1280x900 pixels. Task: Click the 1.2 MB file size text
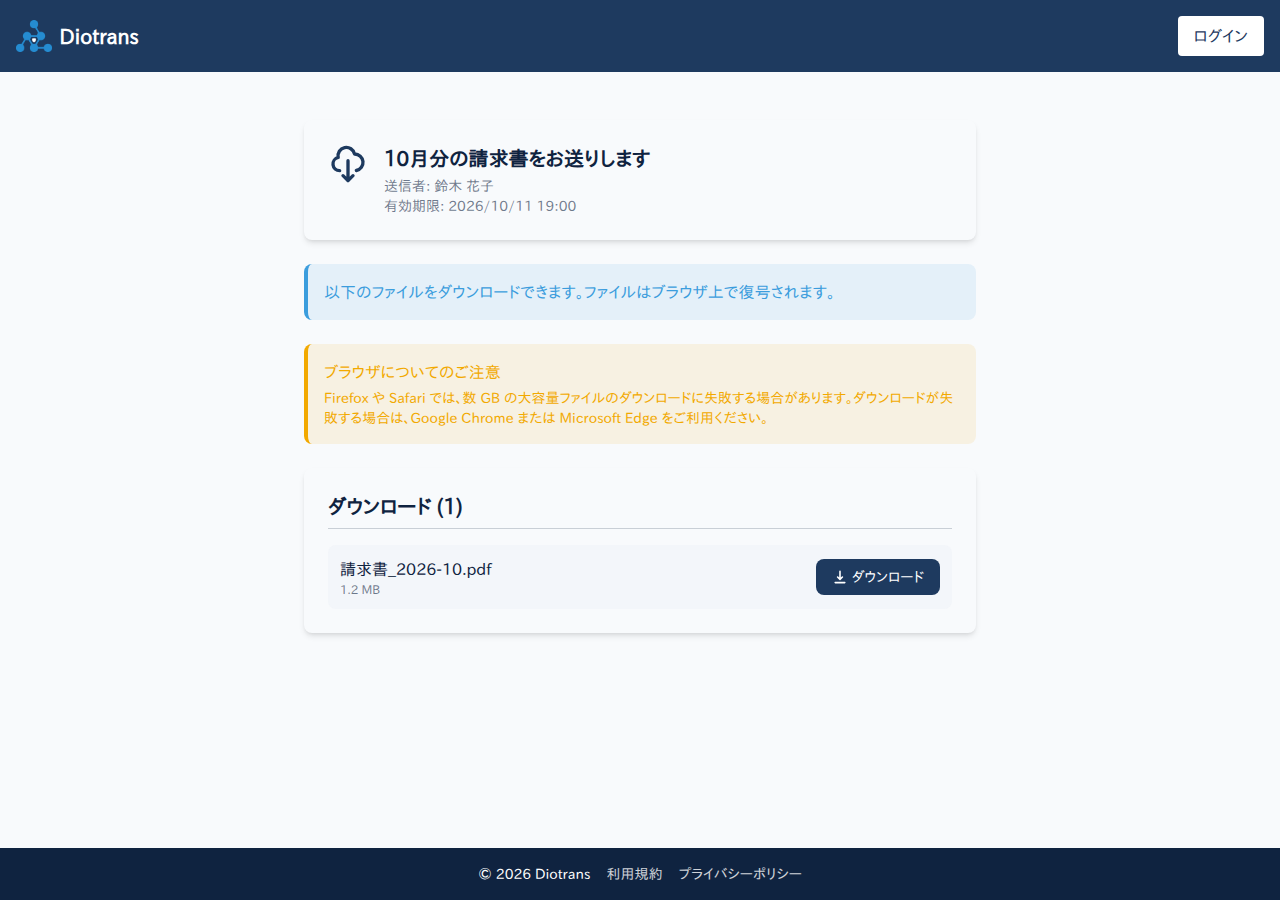360,590
